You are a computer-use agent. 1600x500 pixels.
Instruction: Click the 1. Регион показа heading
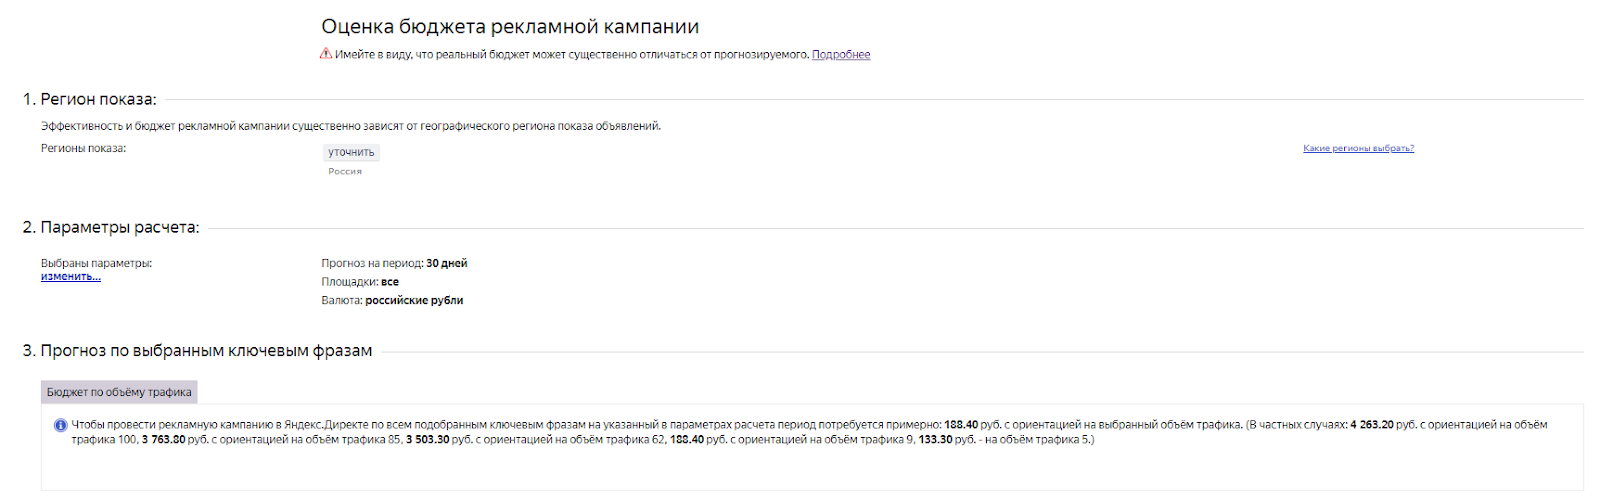tap(90, 99)
